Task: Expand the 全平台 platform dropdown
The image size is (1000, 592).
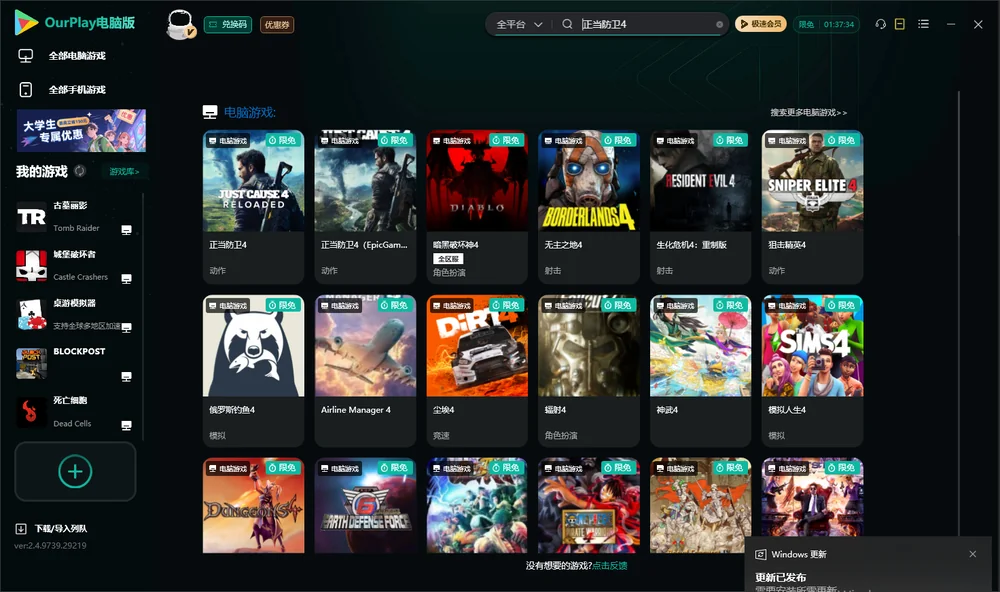Action: [519, 24]
